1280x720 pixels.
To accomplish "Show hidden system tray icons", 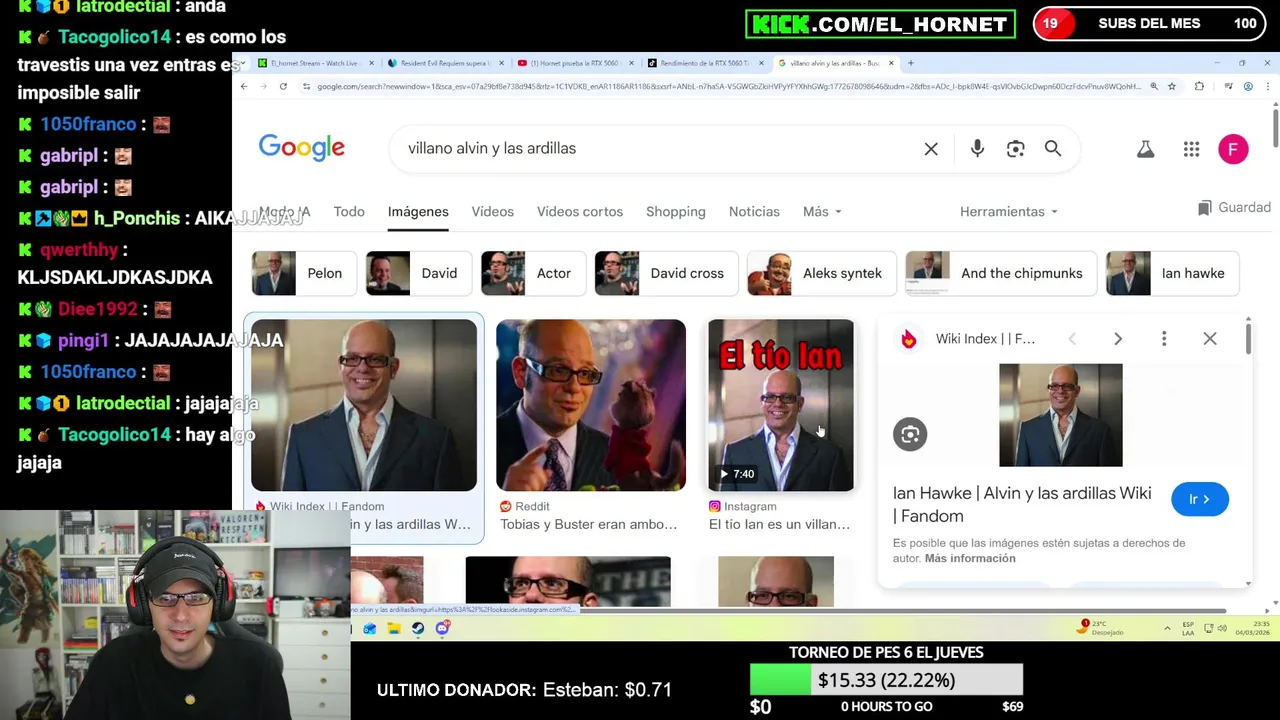I will (1167, 628).
